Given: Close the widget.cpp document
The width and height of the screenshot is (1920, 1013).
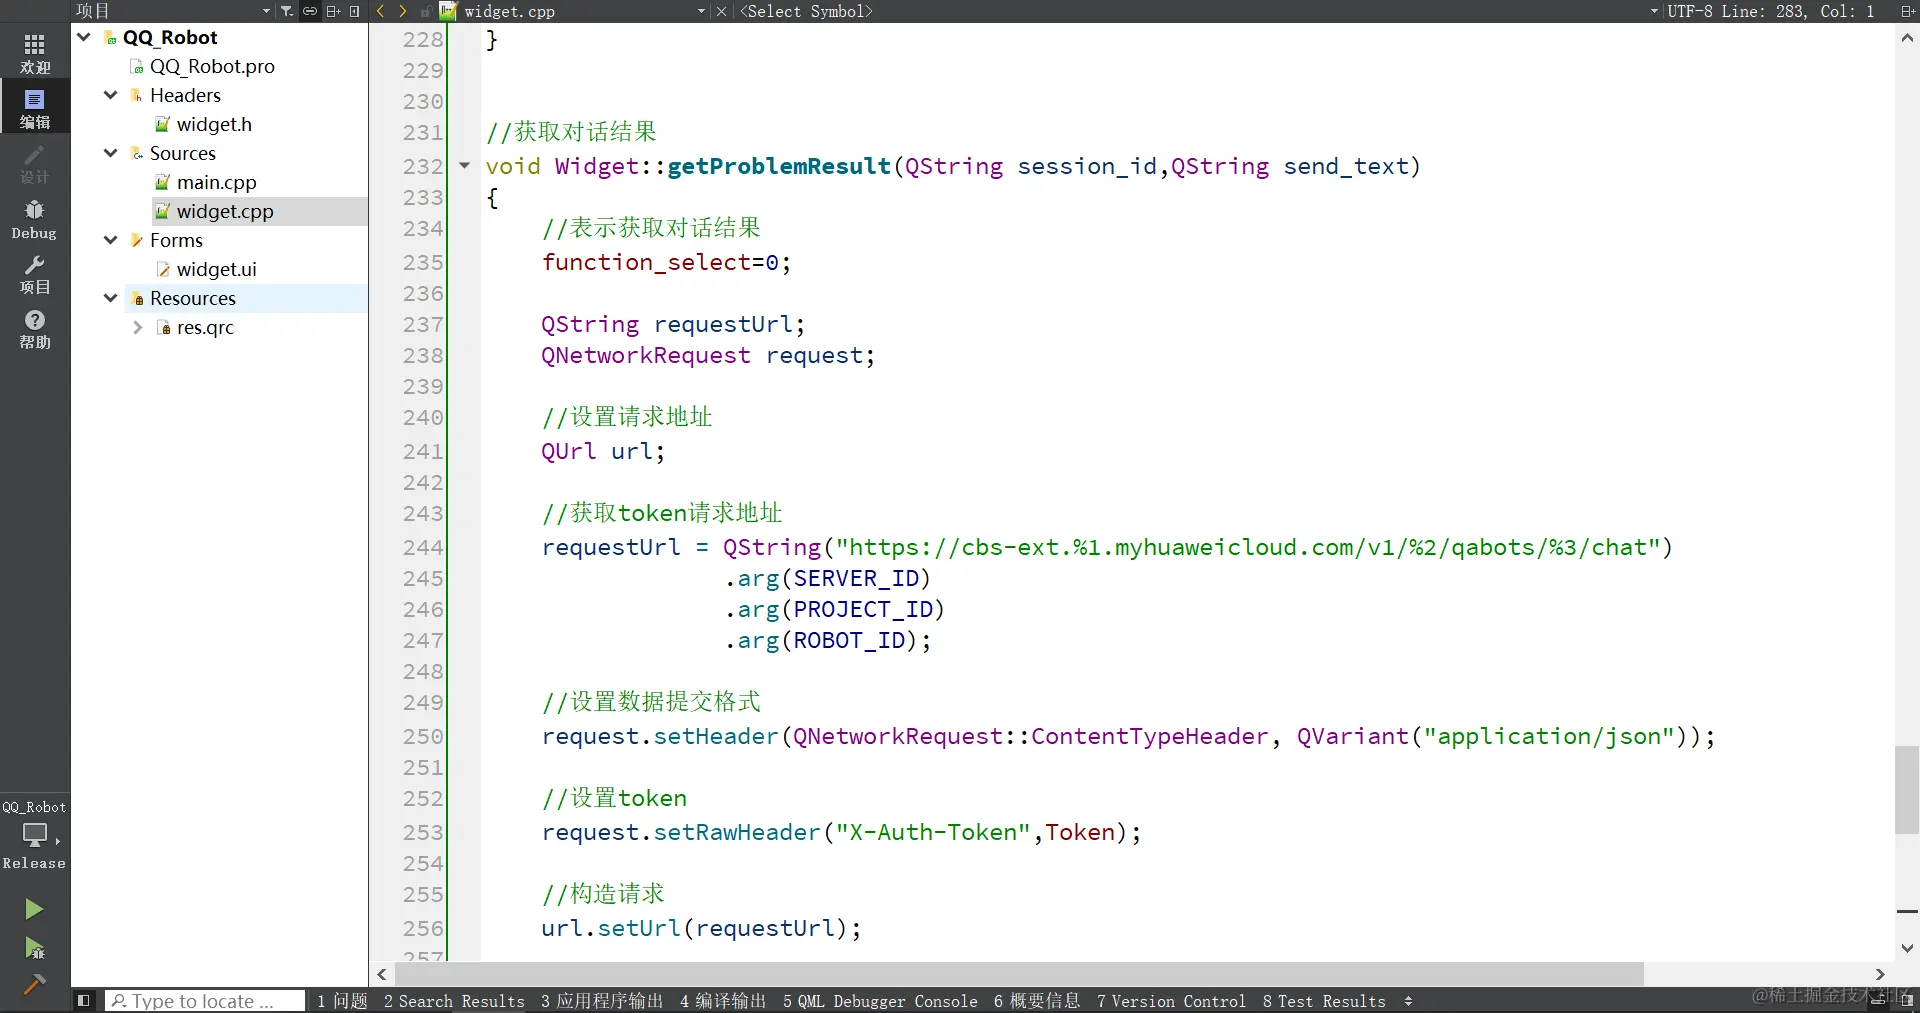Looking at the screenshot, I should coord(722,11).
